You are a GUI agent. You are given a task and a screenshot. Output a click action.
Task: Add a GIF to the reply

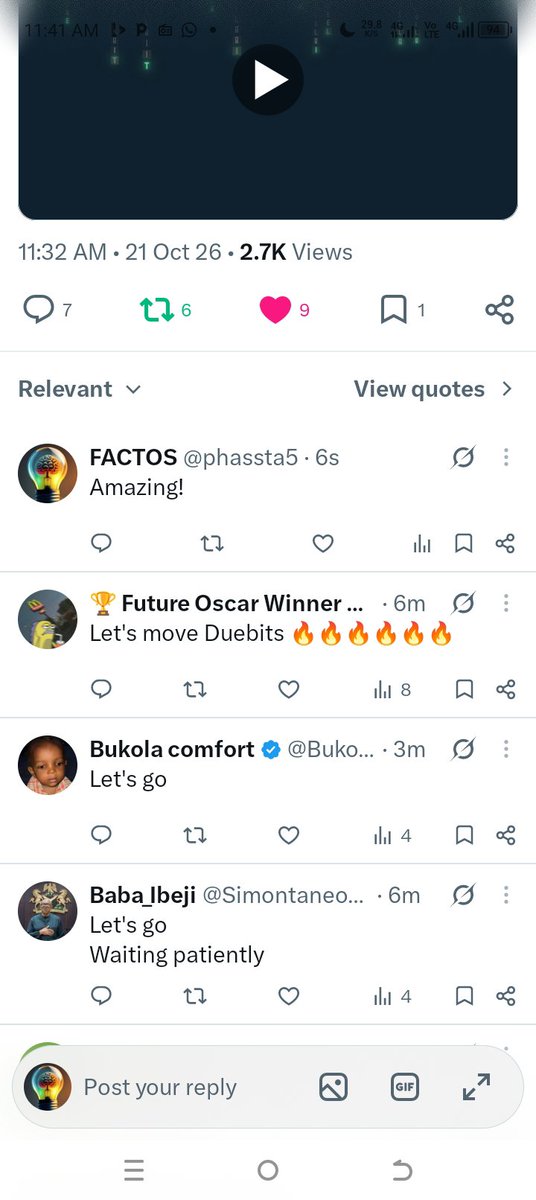(405, 1088)
